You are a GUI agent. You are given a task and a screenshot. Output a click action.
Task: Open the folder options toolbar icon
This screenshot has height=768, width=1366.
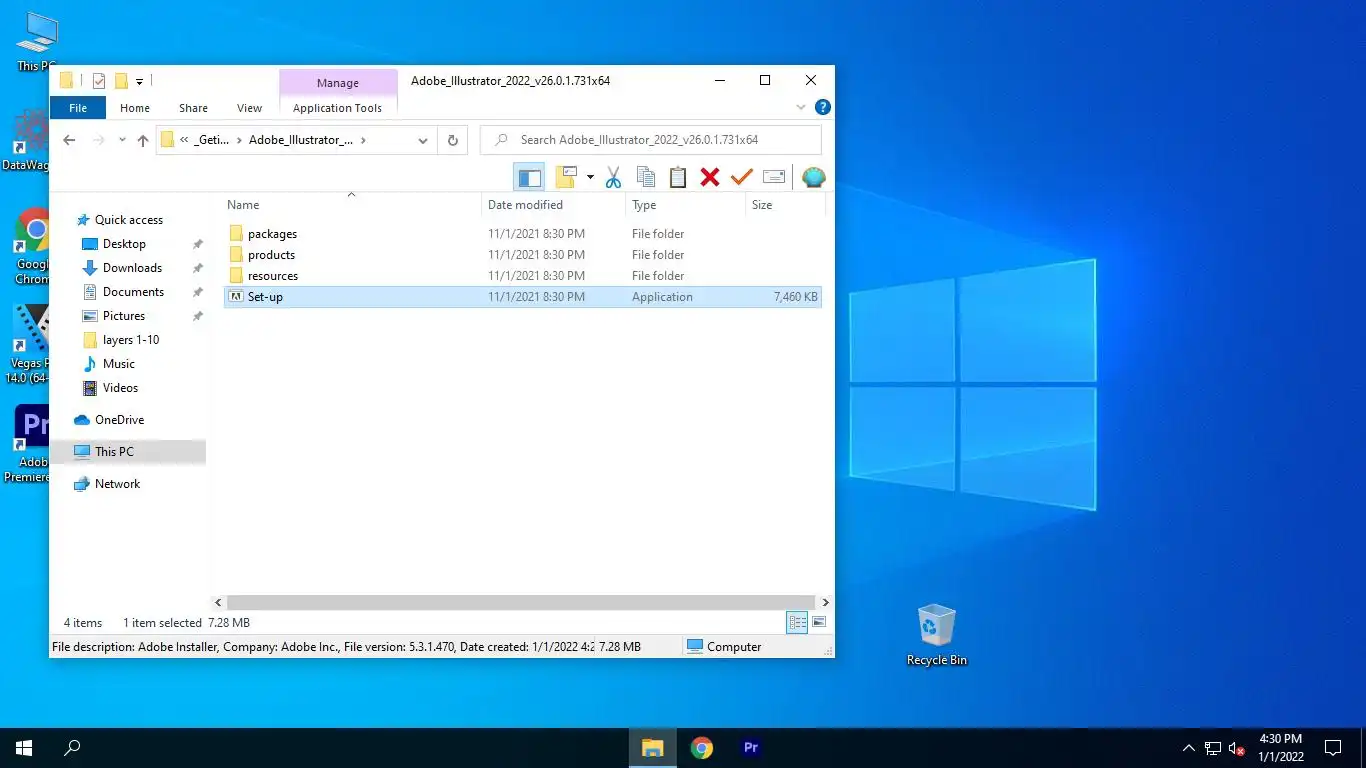pyautogui.click(x=566, y=178)
